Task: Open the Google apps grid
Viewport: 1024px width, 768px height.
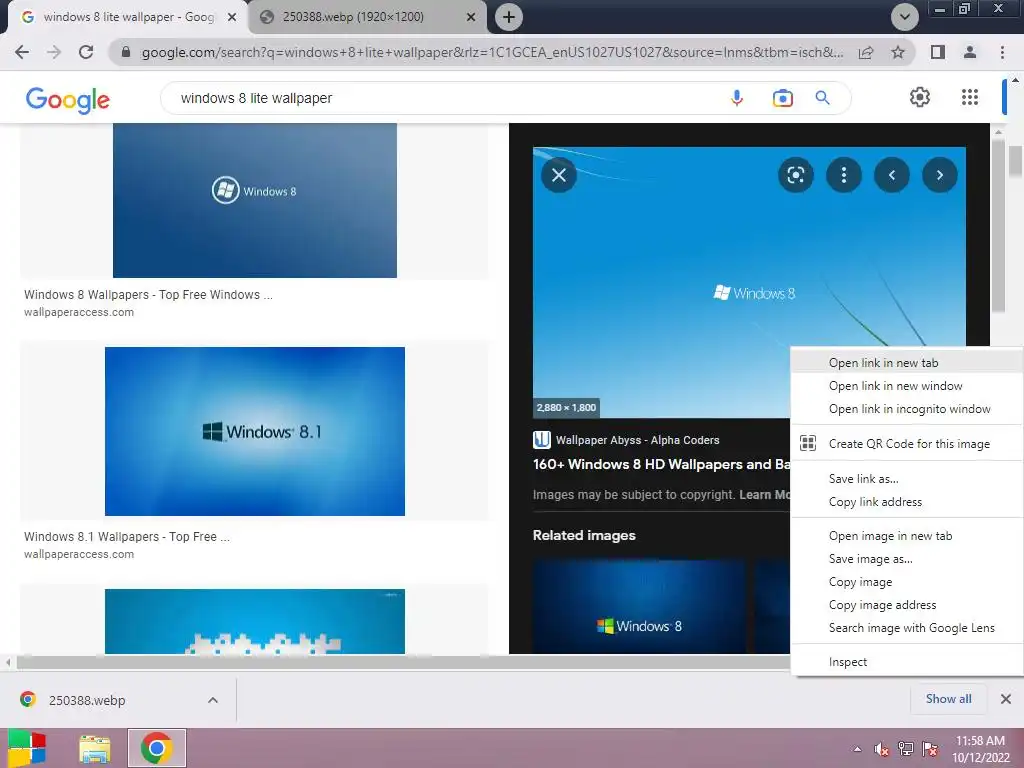Action: click(x=970, y=97)
